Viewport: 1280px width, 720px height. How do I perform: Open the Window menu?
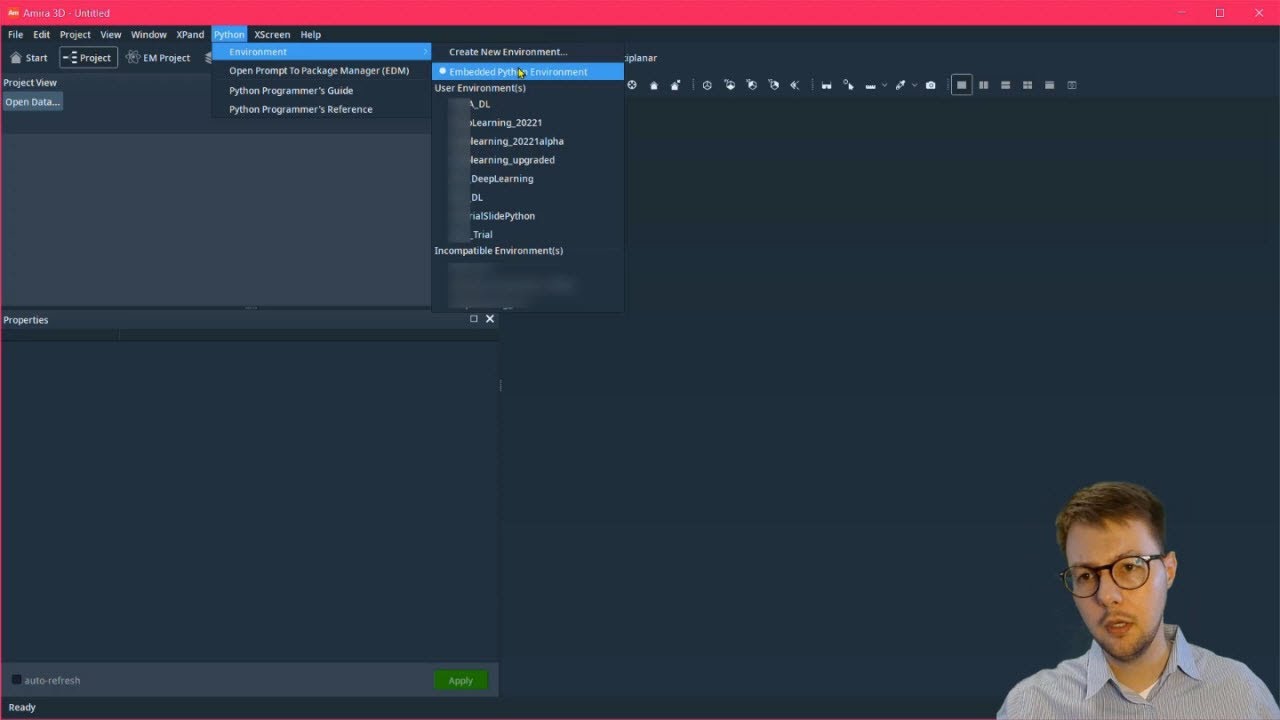click(149, 34)
